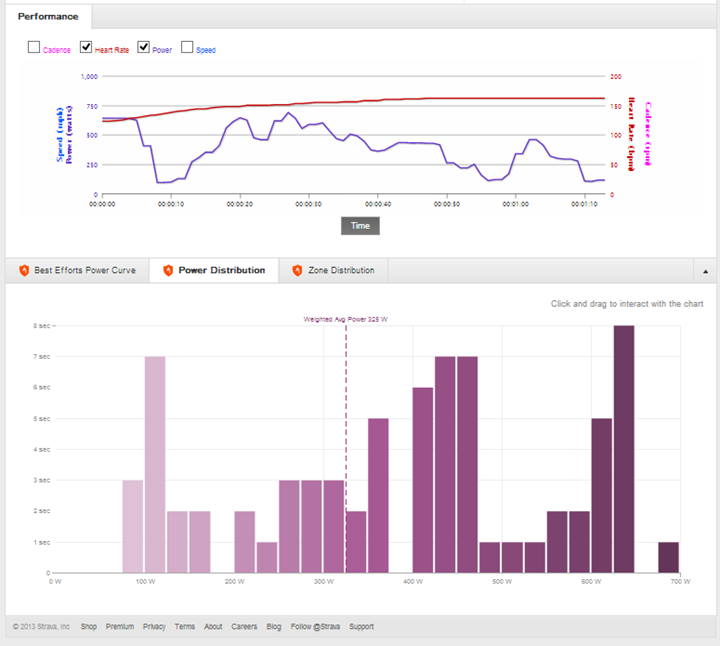Click the lone 1 sec bar near 700 W
Screen dimensions: 720x646
669,557
